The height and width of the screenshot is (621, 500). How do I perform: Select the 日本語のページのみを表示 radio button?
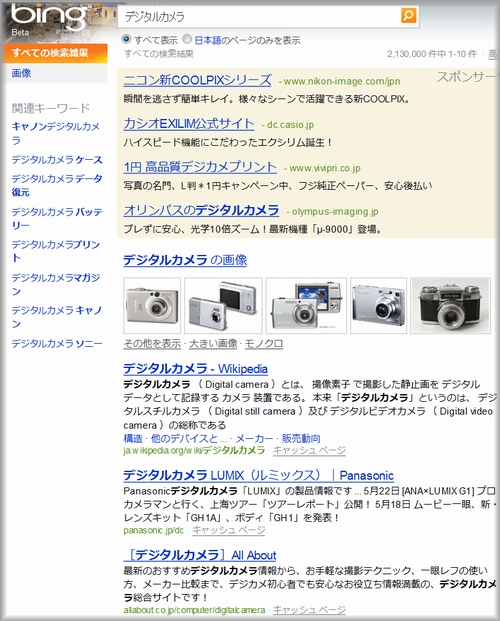pos(187,39)
